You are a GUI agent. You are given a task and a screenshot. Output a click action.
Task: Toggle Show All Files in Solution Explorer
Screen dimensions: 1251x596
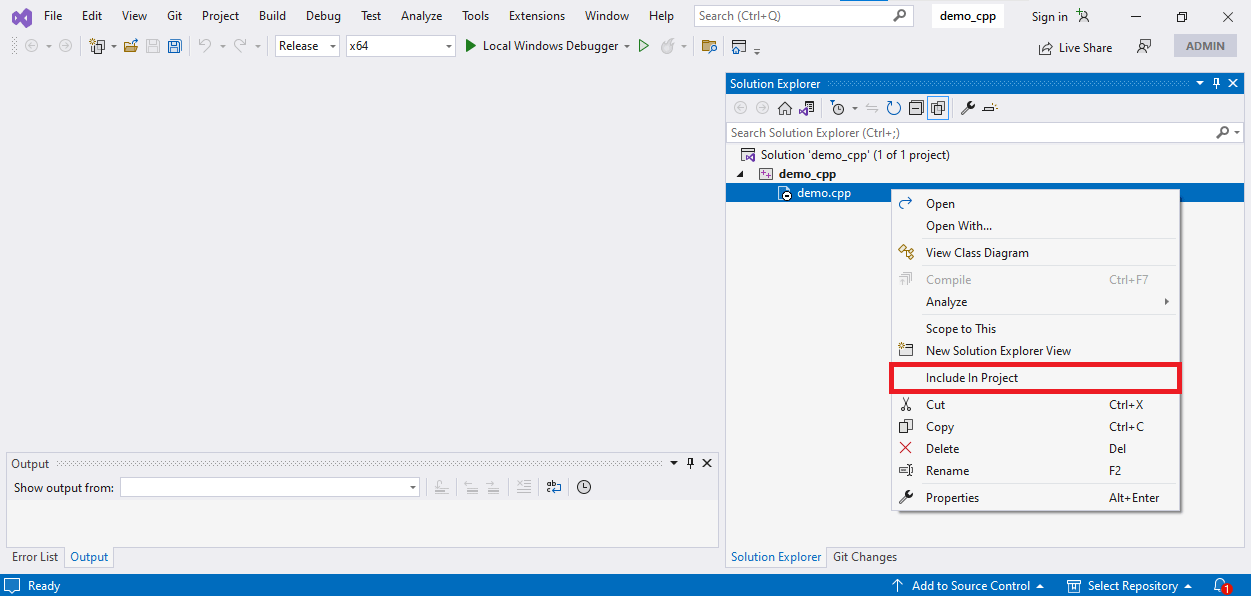938,108
